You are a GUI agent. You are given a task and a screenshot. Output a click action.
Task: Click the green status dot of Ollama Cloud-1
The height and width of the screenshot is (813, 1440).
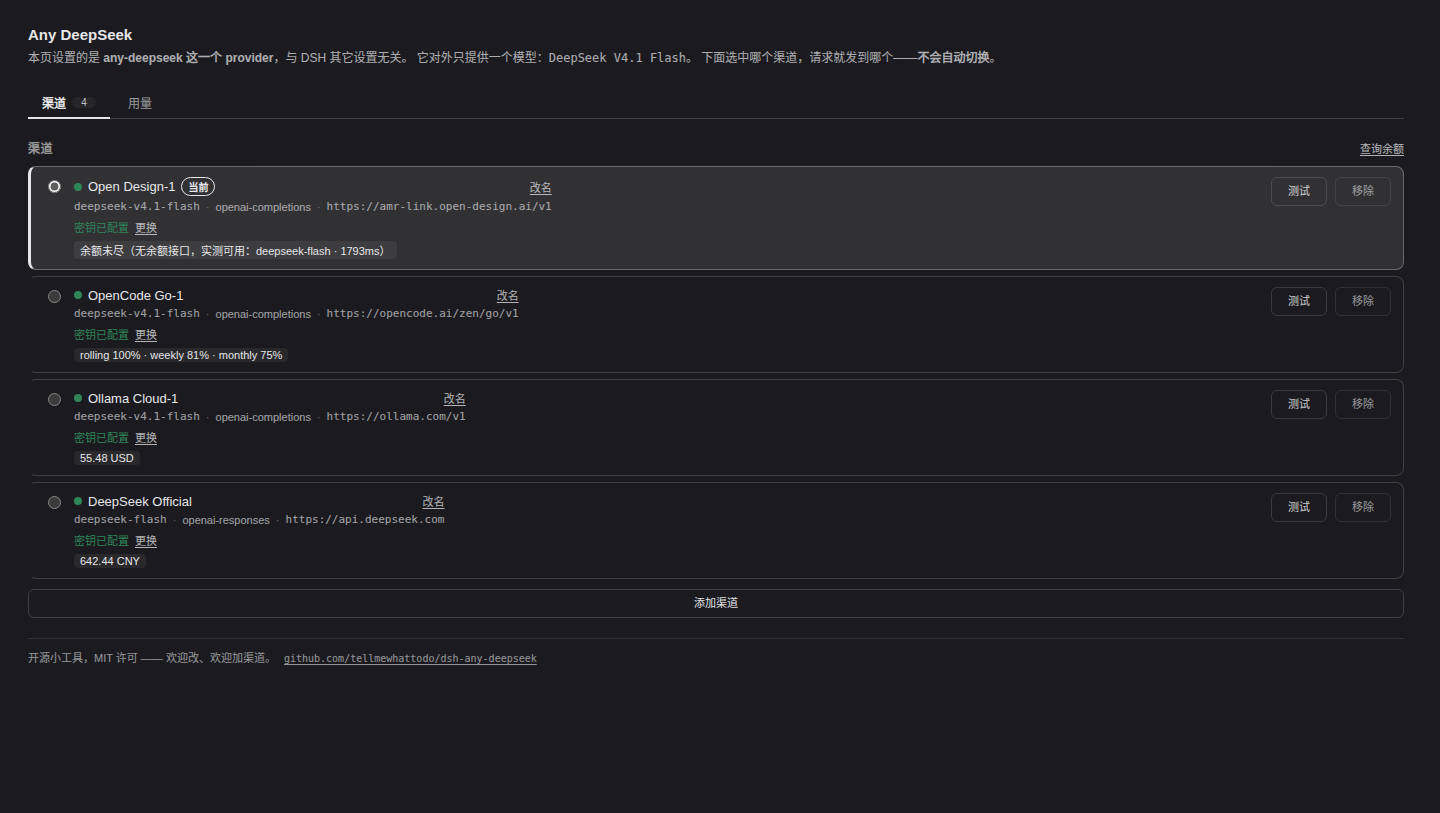coord(78,399)
